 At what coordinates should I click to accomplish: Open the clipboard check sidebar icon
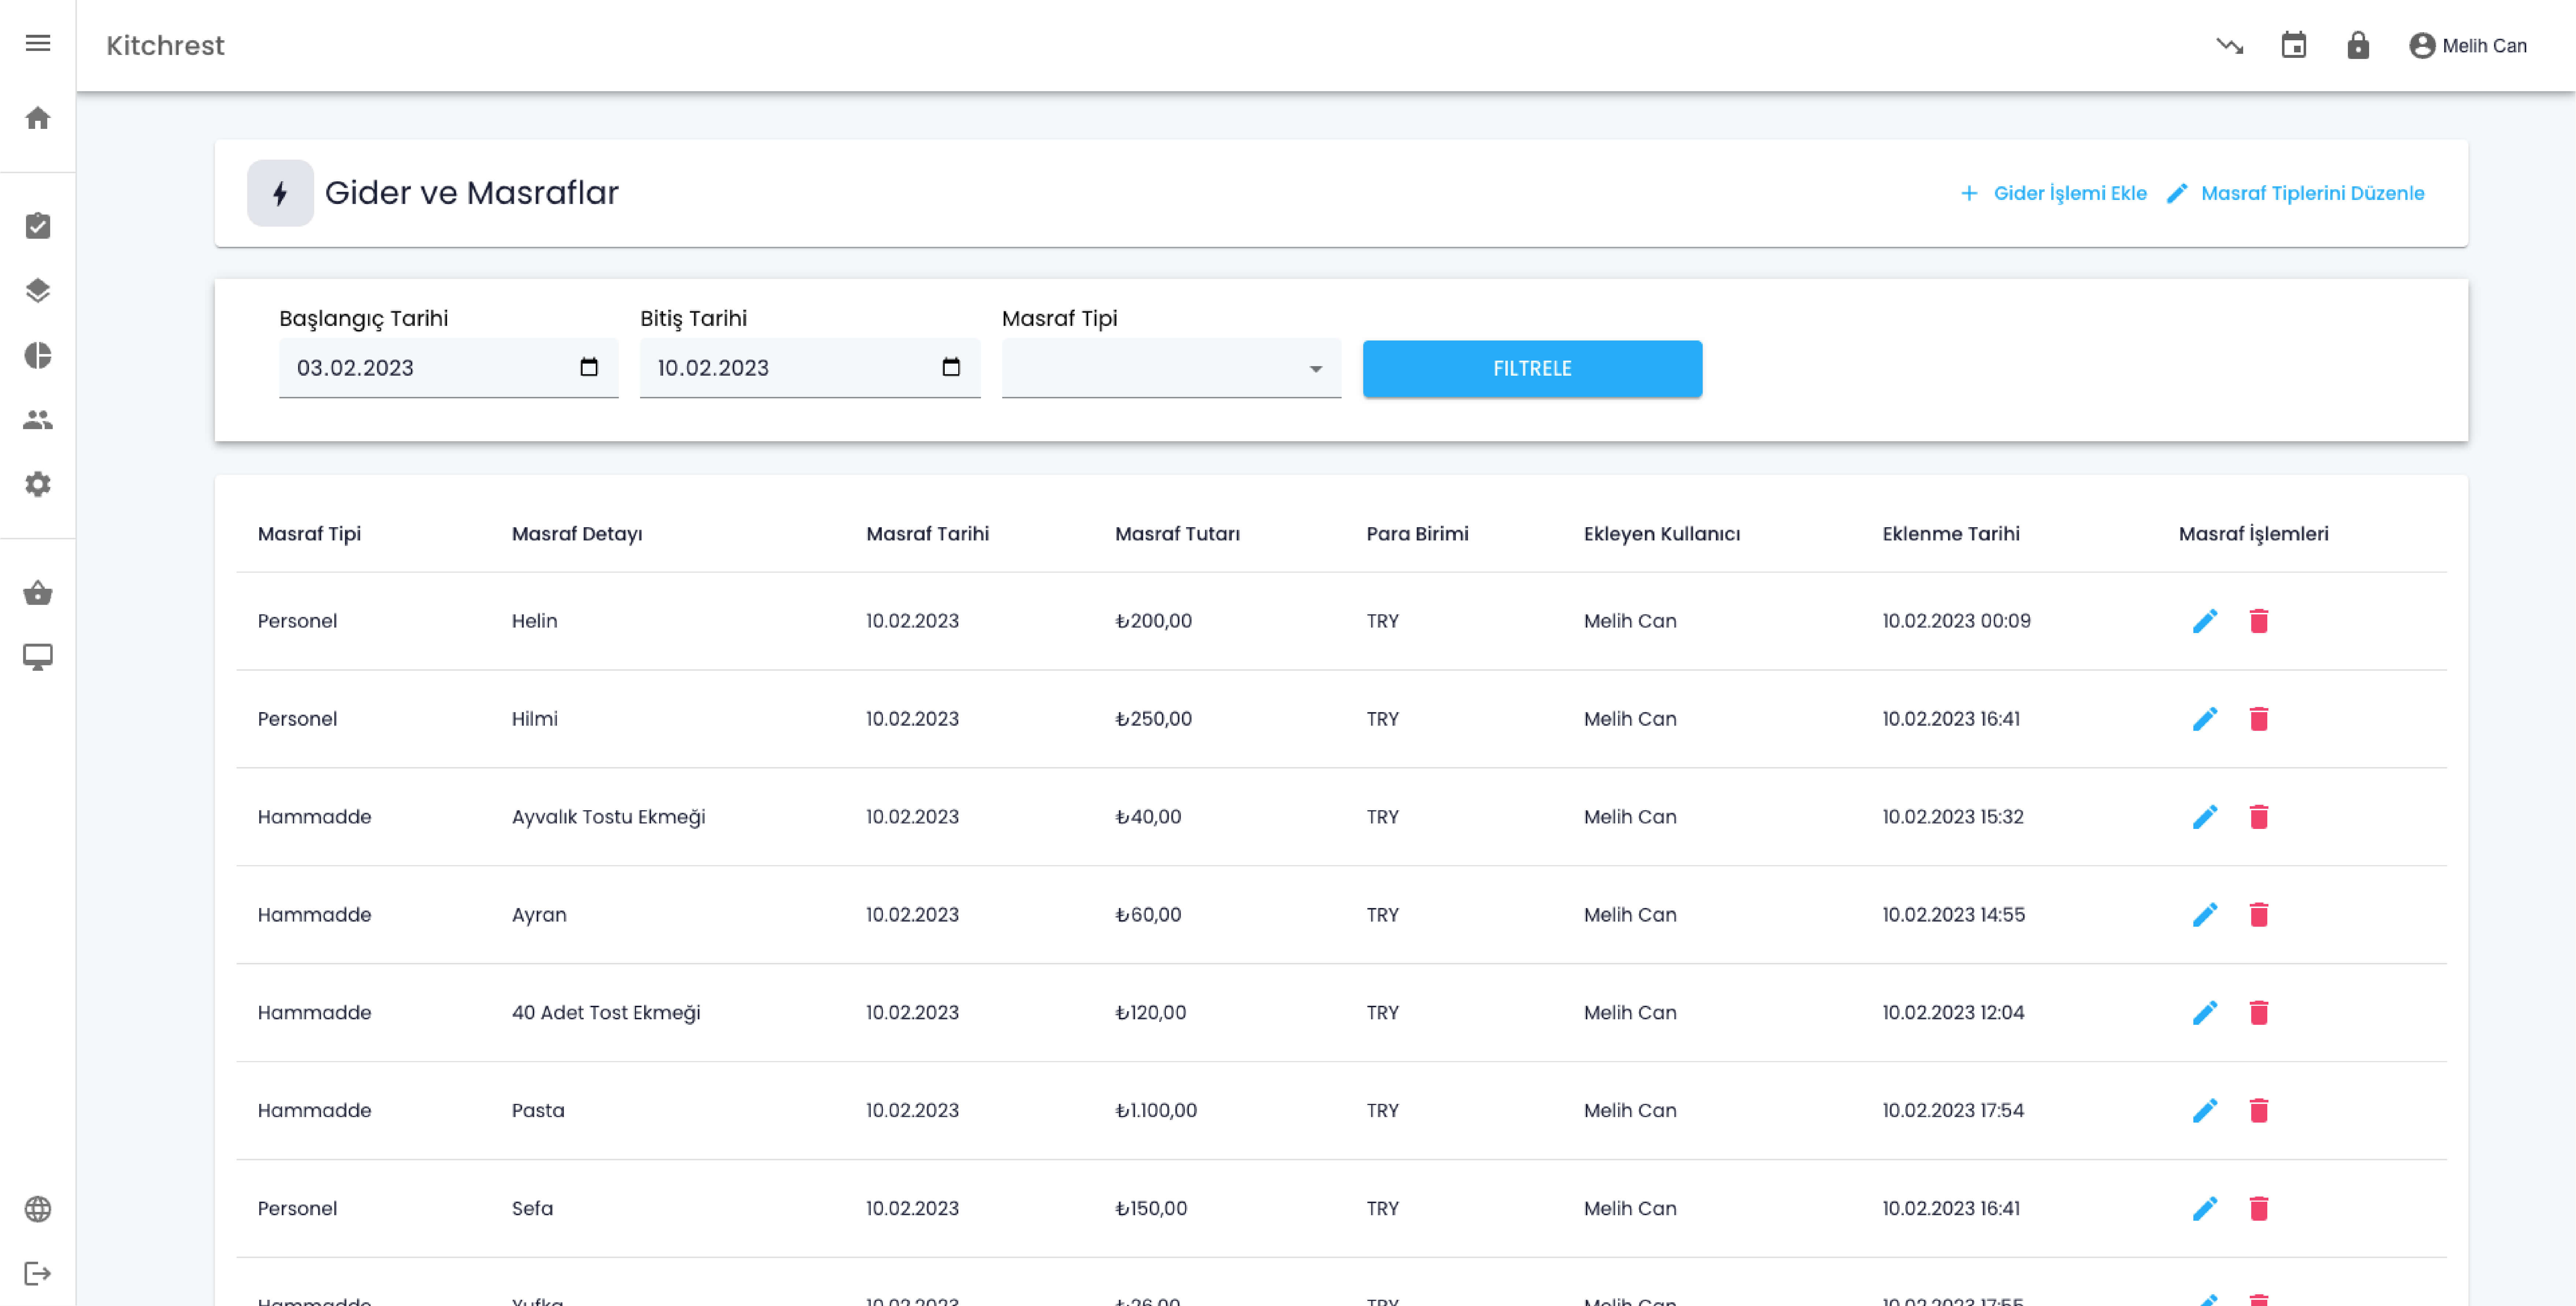(x=38, y=226)
